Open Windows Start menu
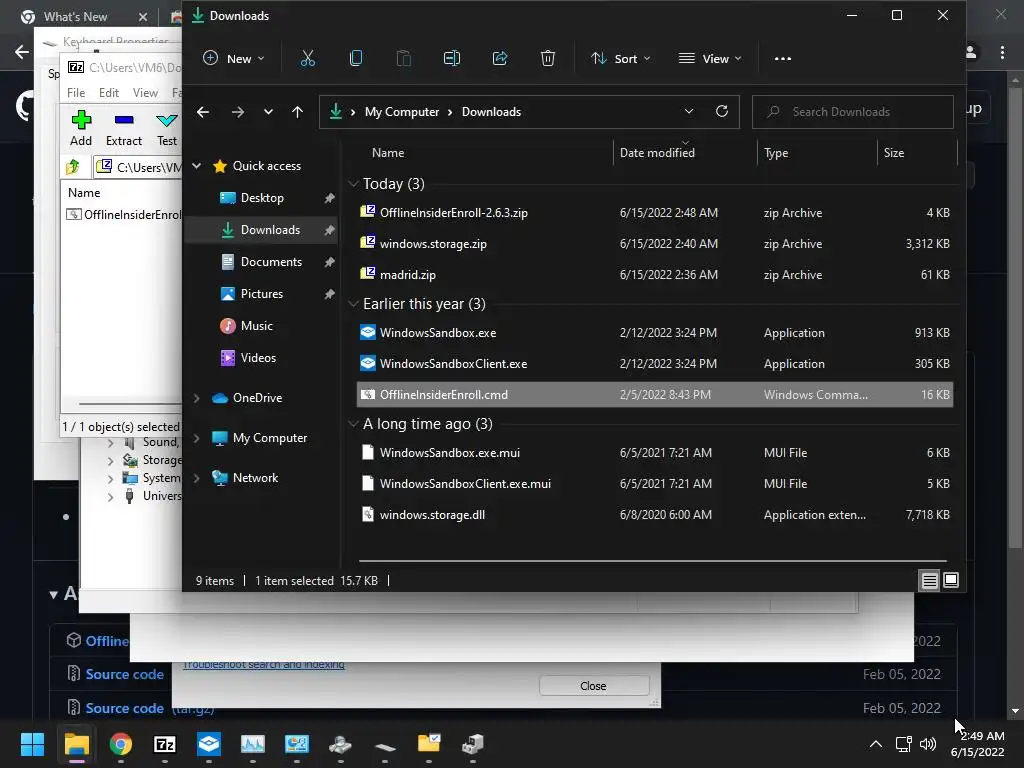1024x768 pixels. tap(32, 744)
